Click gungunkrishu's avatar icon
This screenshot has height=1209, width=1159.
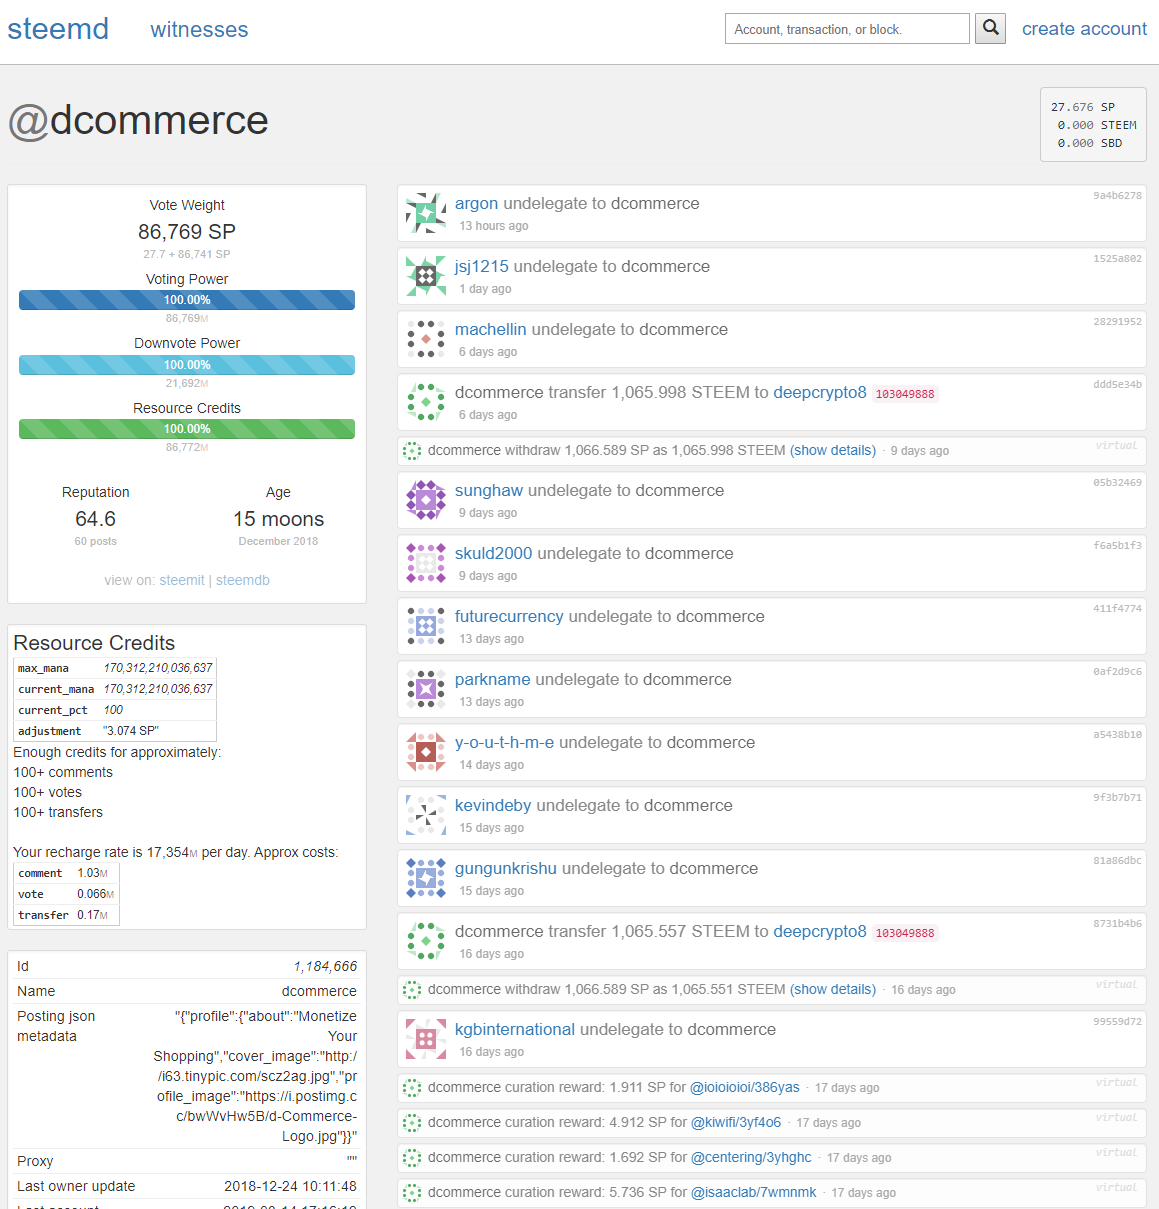(426, 878)
